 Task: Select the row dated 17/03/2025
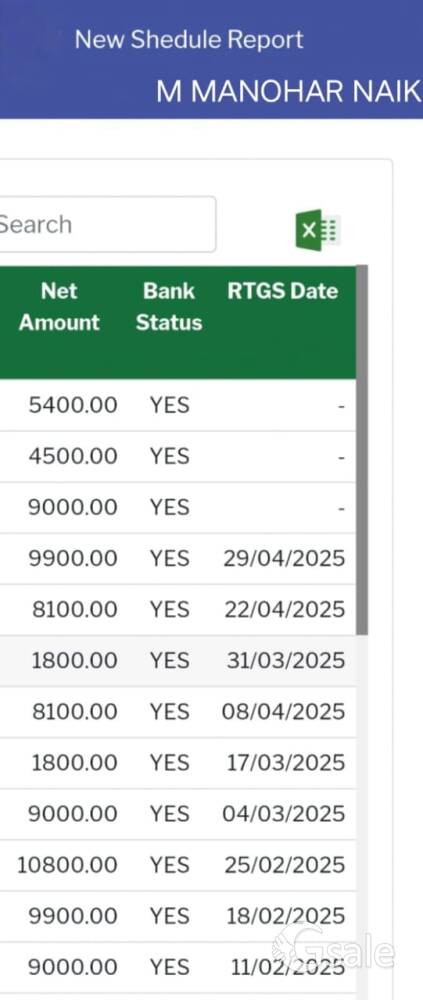[x=178, y=763]
